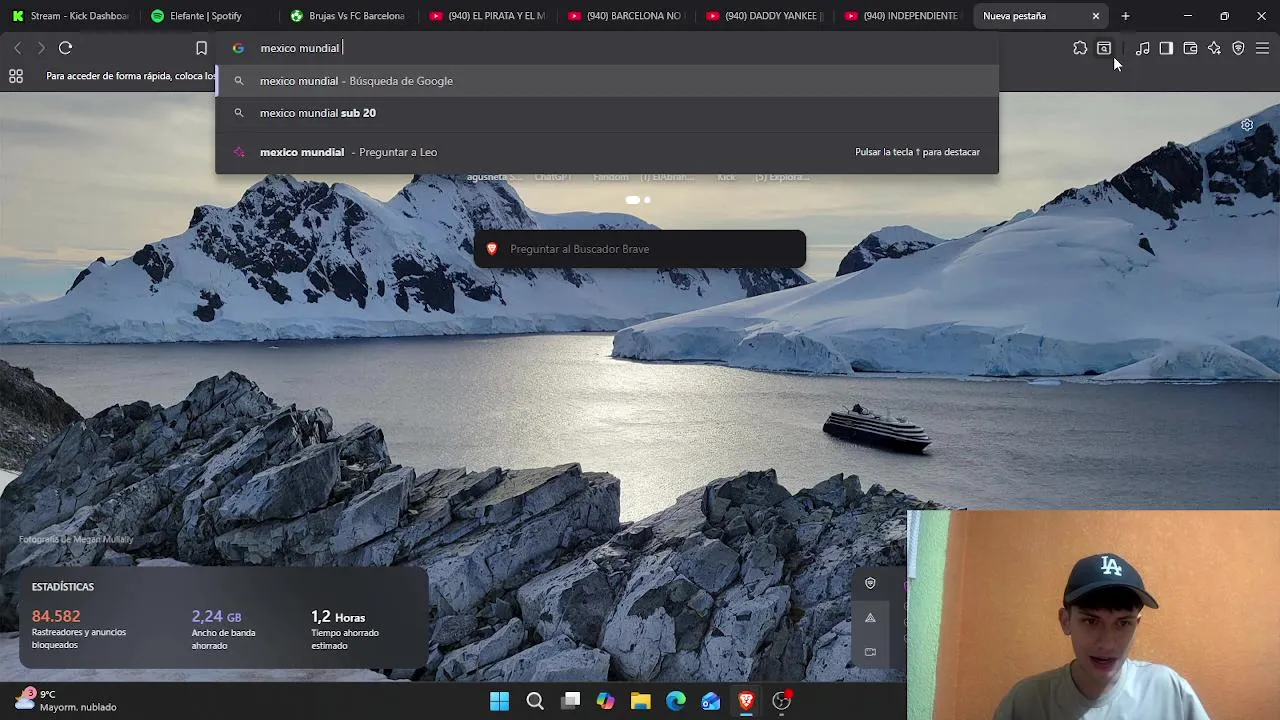Open the weather widget showing 9°C
1280x720 pixels.
coord(66,700)
